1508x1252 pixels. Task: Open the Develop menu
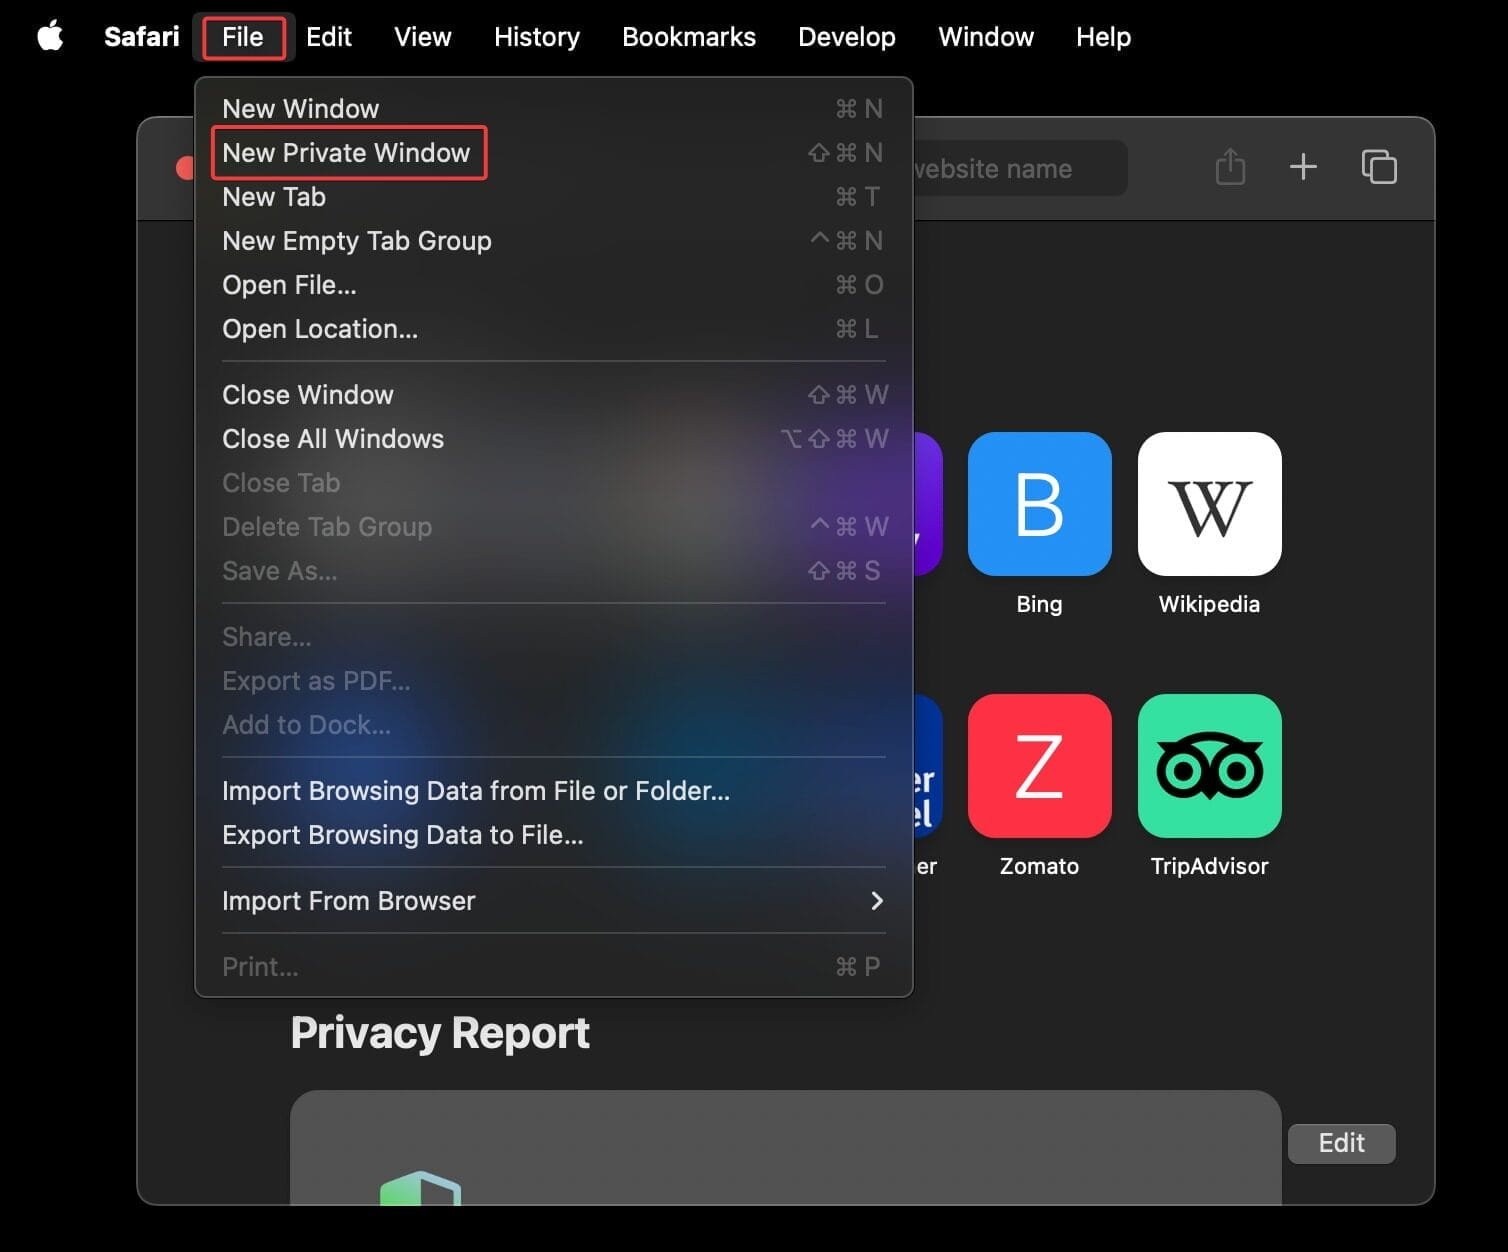846,37
